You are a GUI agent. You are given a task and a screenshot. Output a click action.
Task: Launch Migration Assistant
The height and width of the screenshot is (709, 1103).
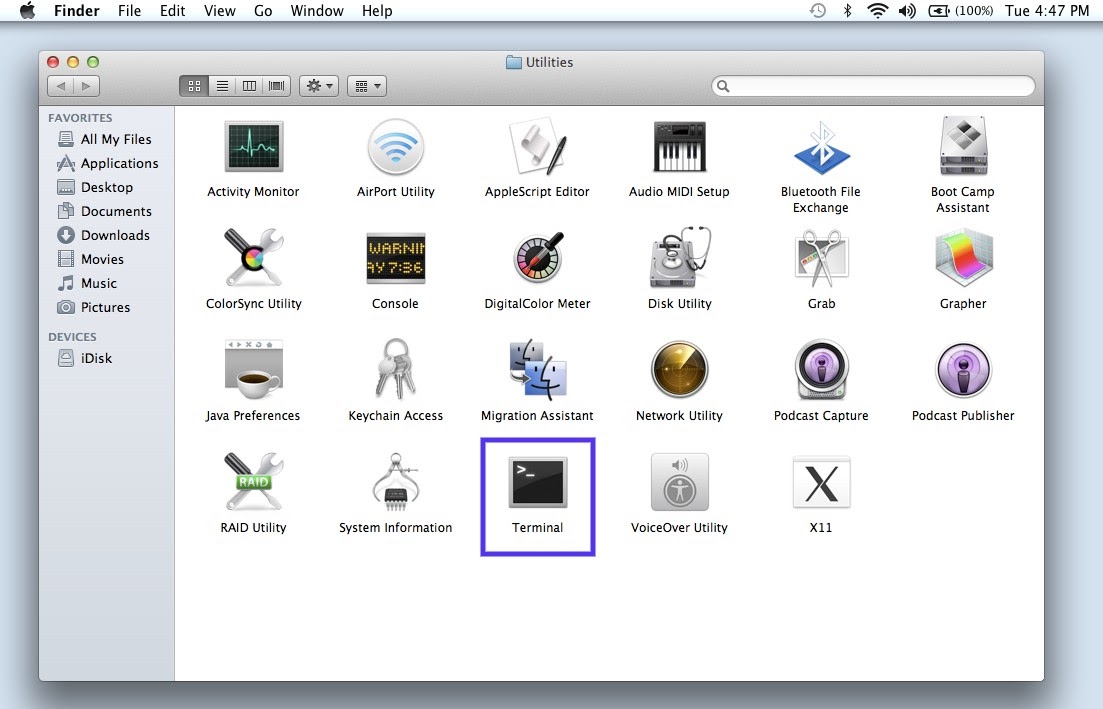(x=537, y=369)
